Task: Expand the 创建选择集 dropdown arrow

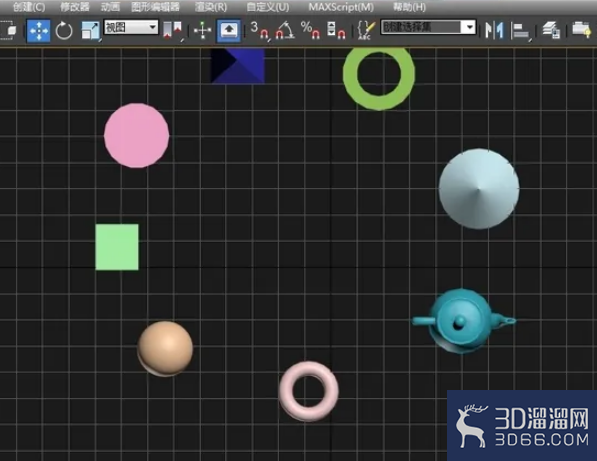Action: pos(469,27)
